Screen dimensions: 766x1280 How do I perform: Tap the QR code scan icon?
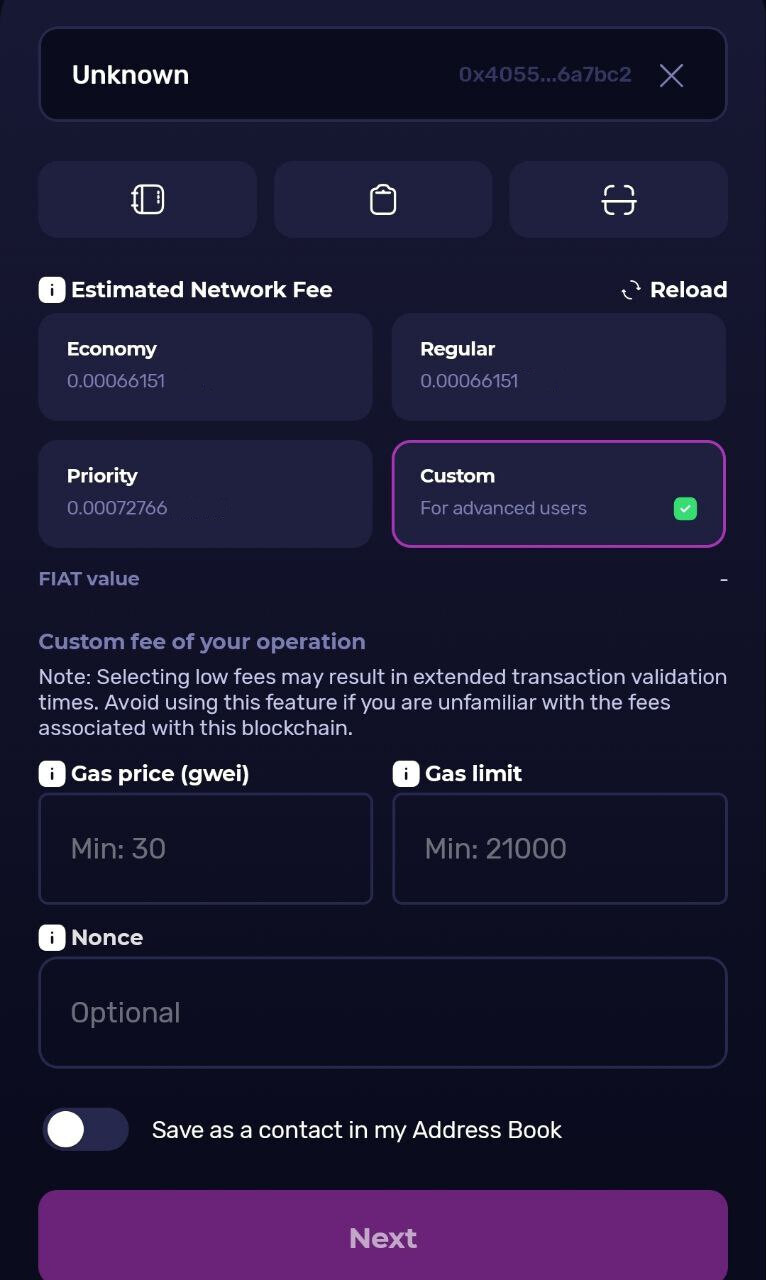619,200
